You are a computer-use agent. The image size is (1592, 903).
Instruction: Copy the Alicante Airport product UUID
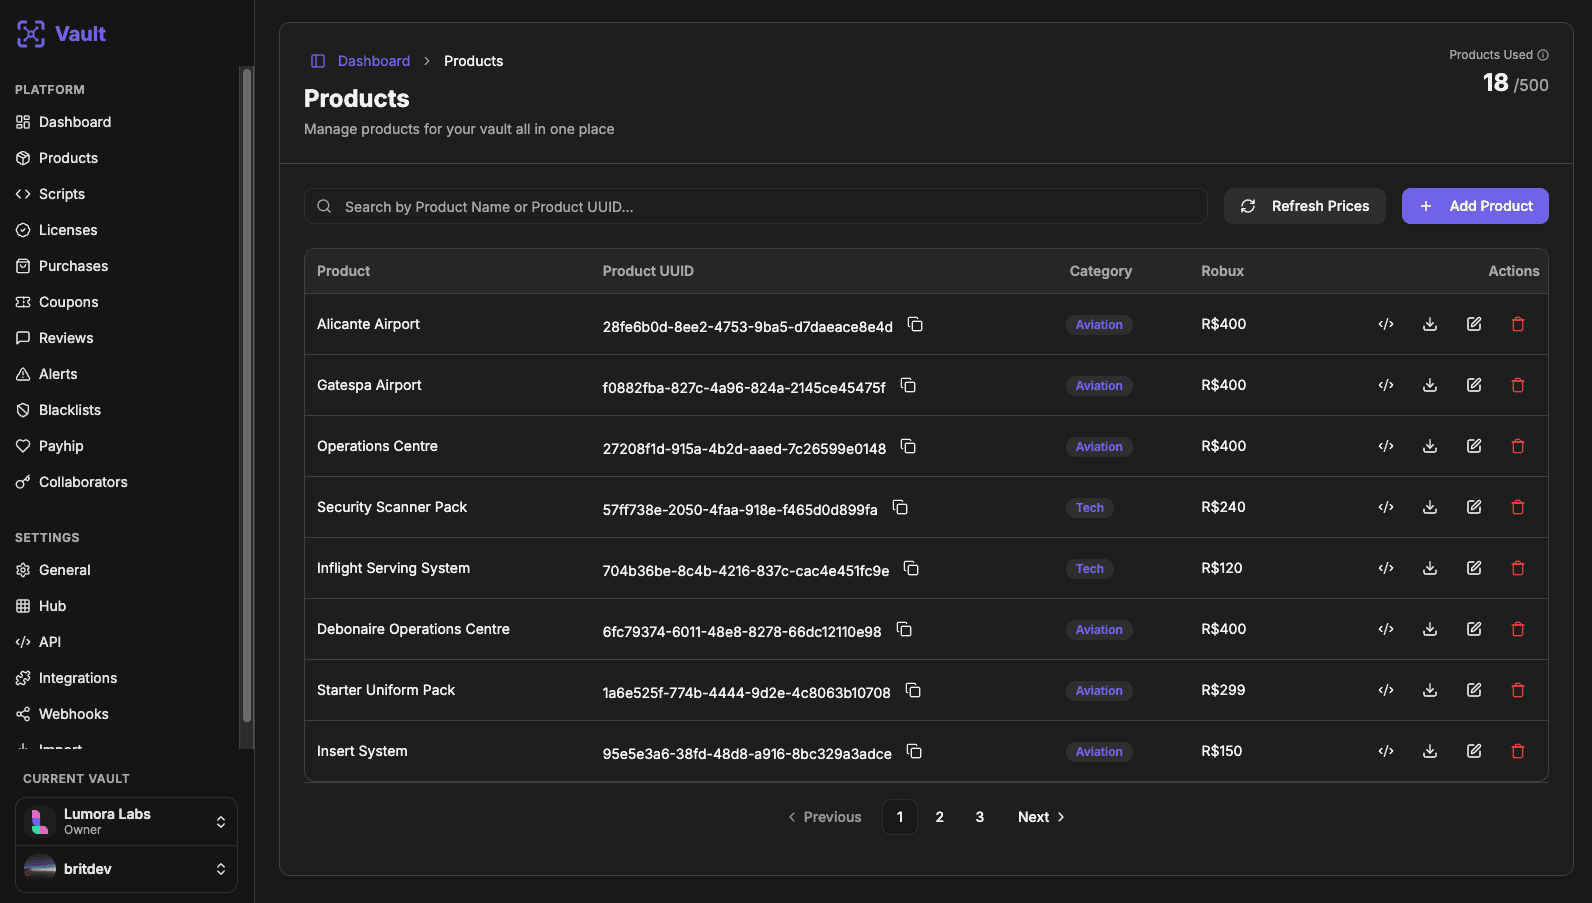(x=915, y=324)
